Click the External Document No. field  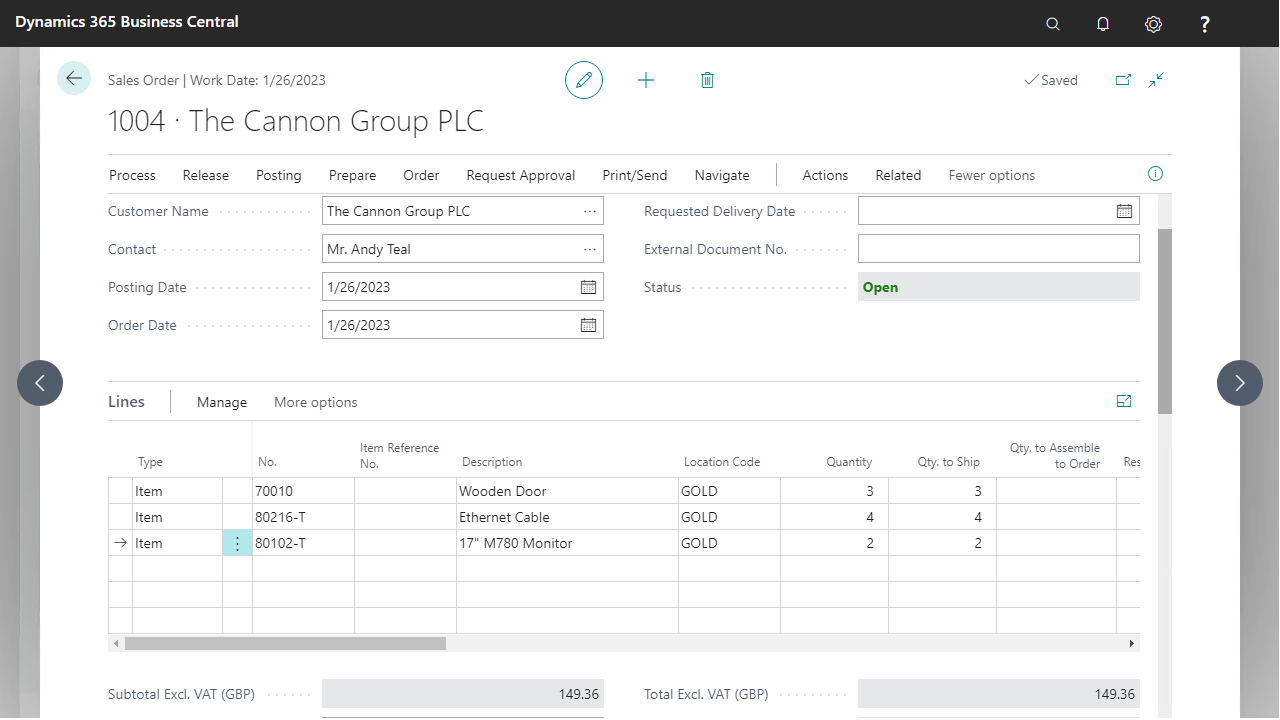point(999,249)
